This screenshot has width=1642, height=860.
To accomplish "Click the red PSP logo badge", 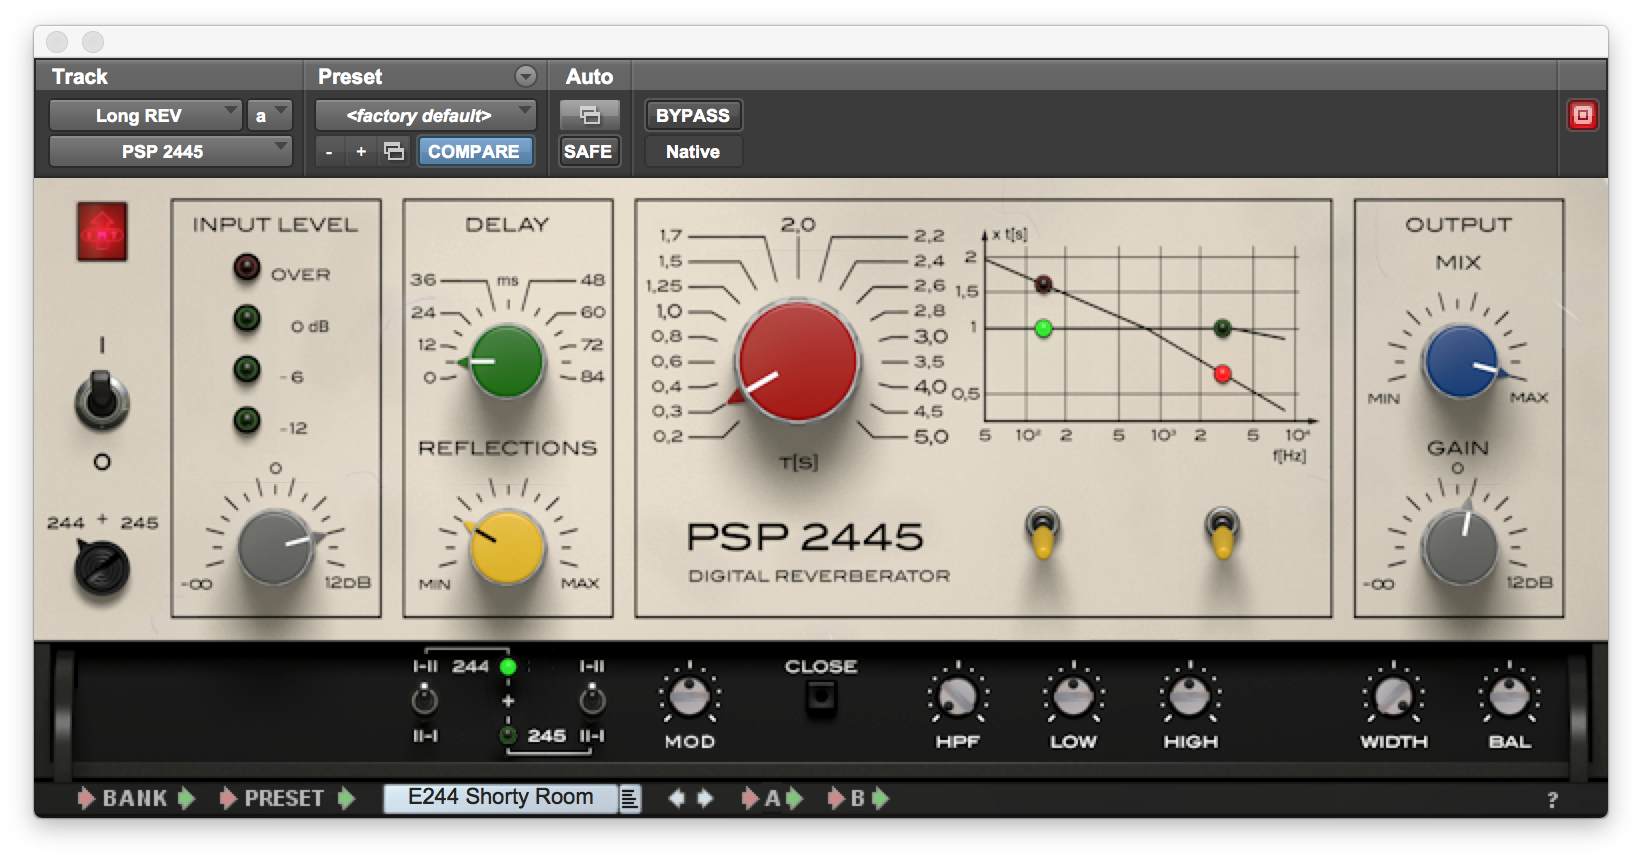I will (102, 231).
